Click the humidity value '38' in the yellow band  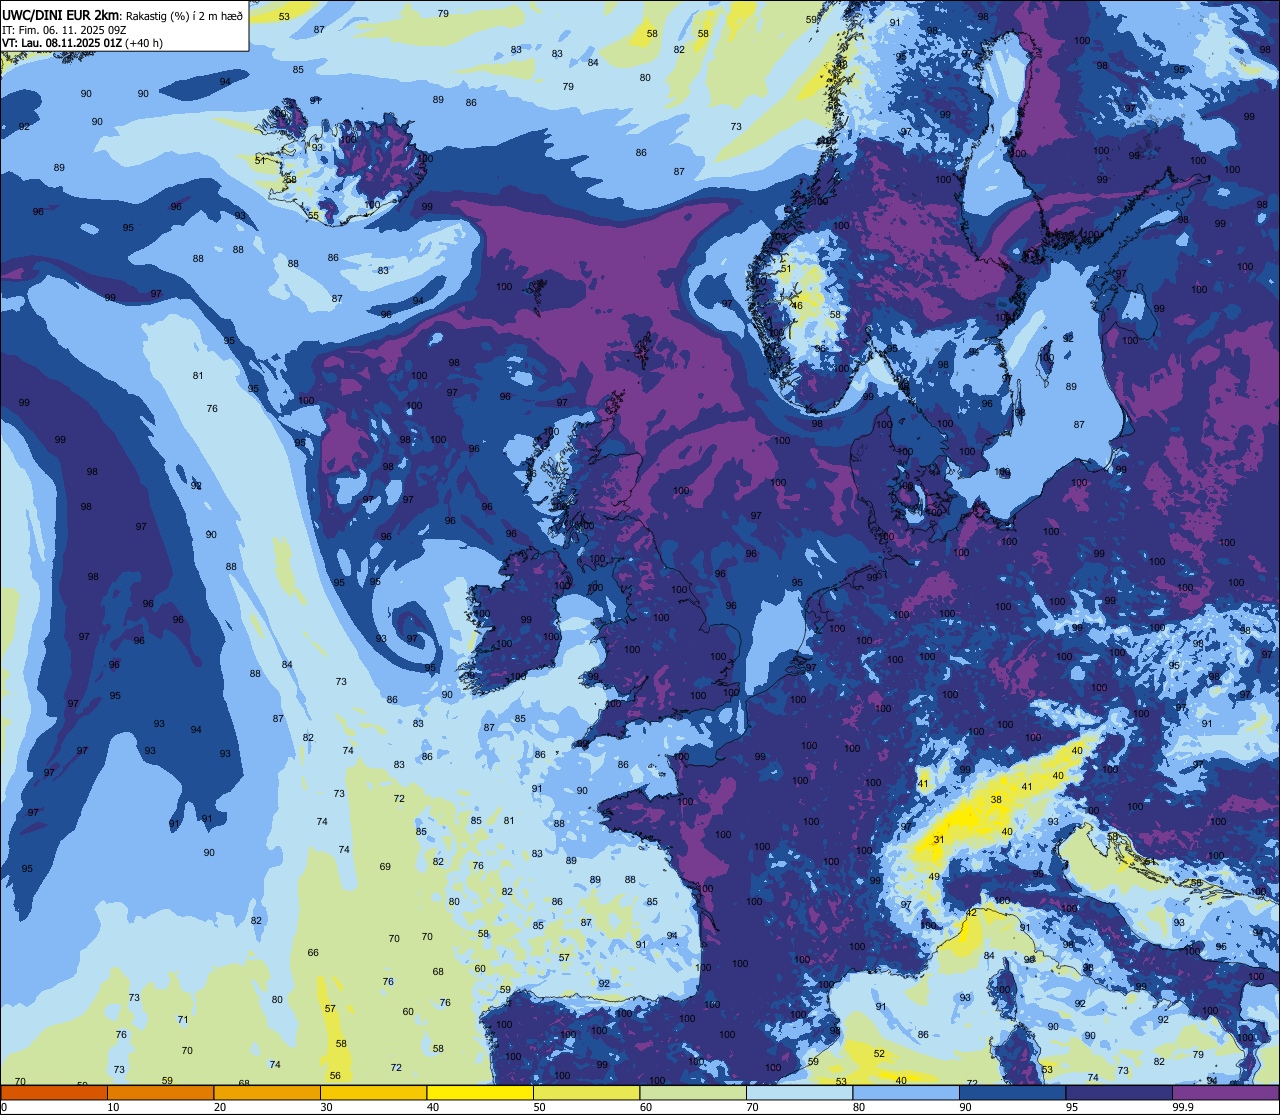[996, 799]
